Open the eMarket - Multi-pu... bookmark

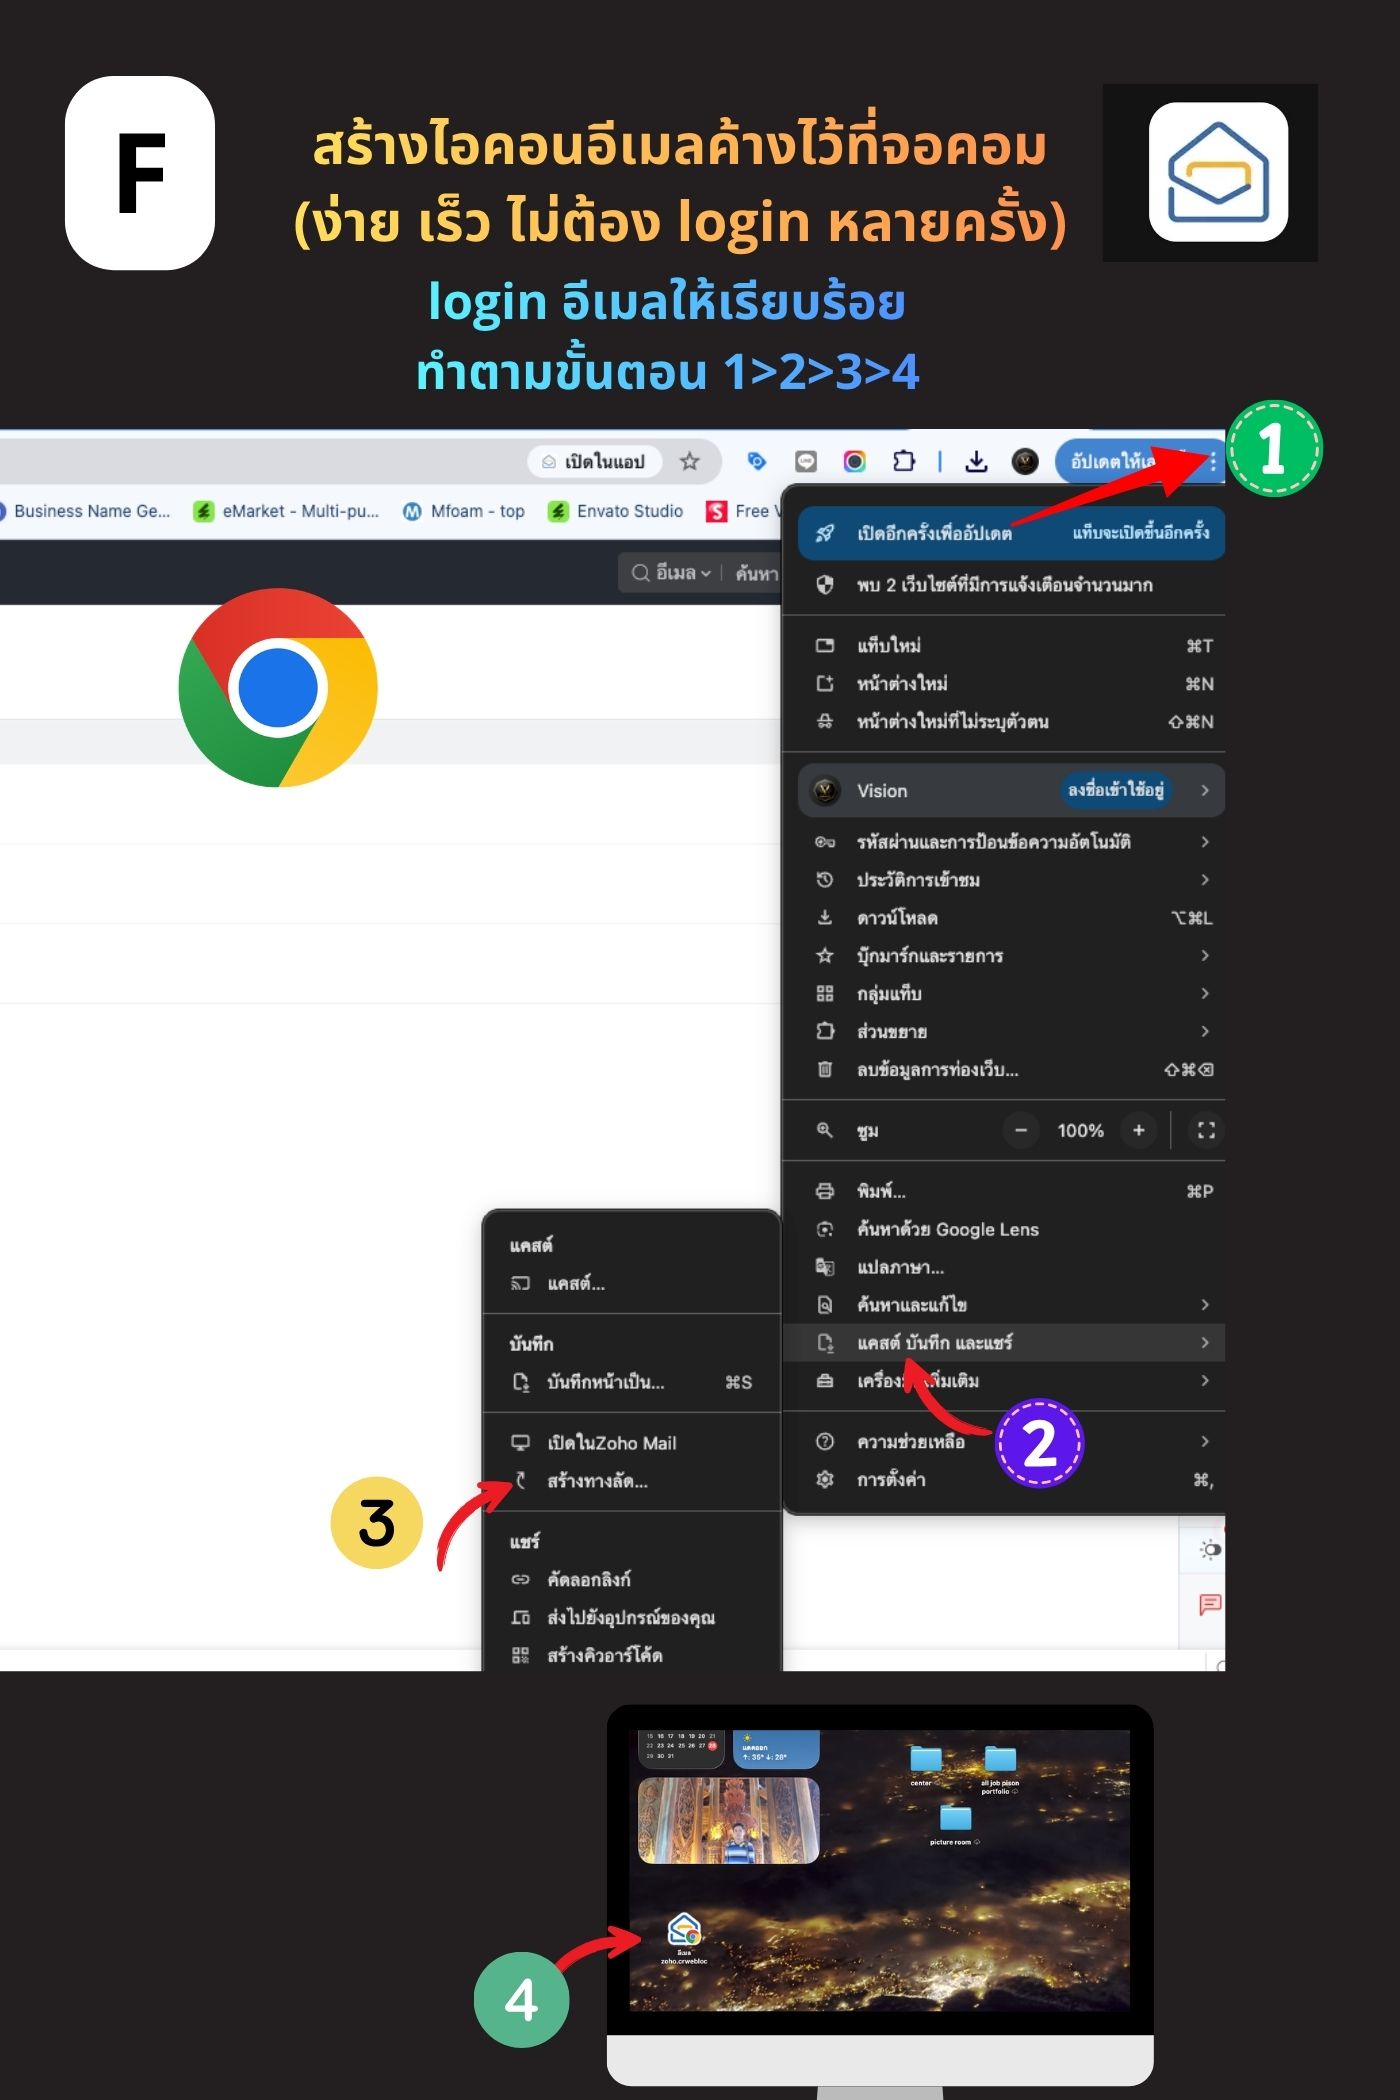(x=287, y=511)
